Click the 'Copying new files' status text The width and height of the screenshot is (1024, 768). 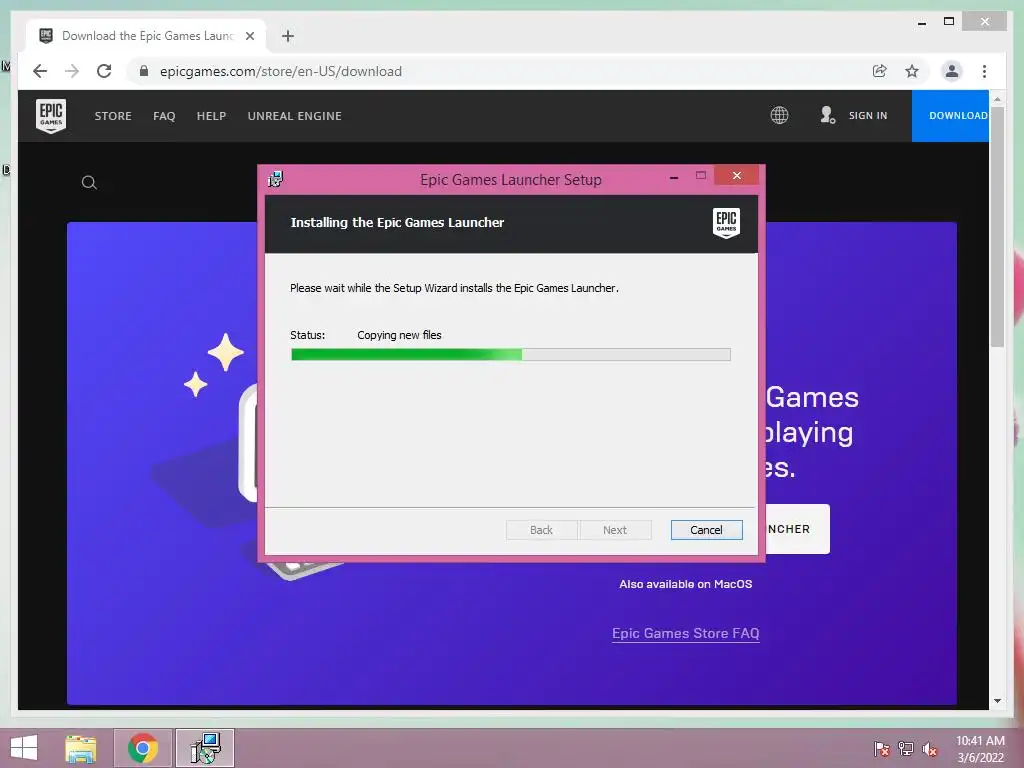point(399,335)
